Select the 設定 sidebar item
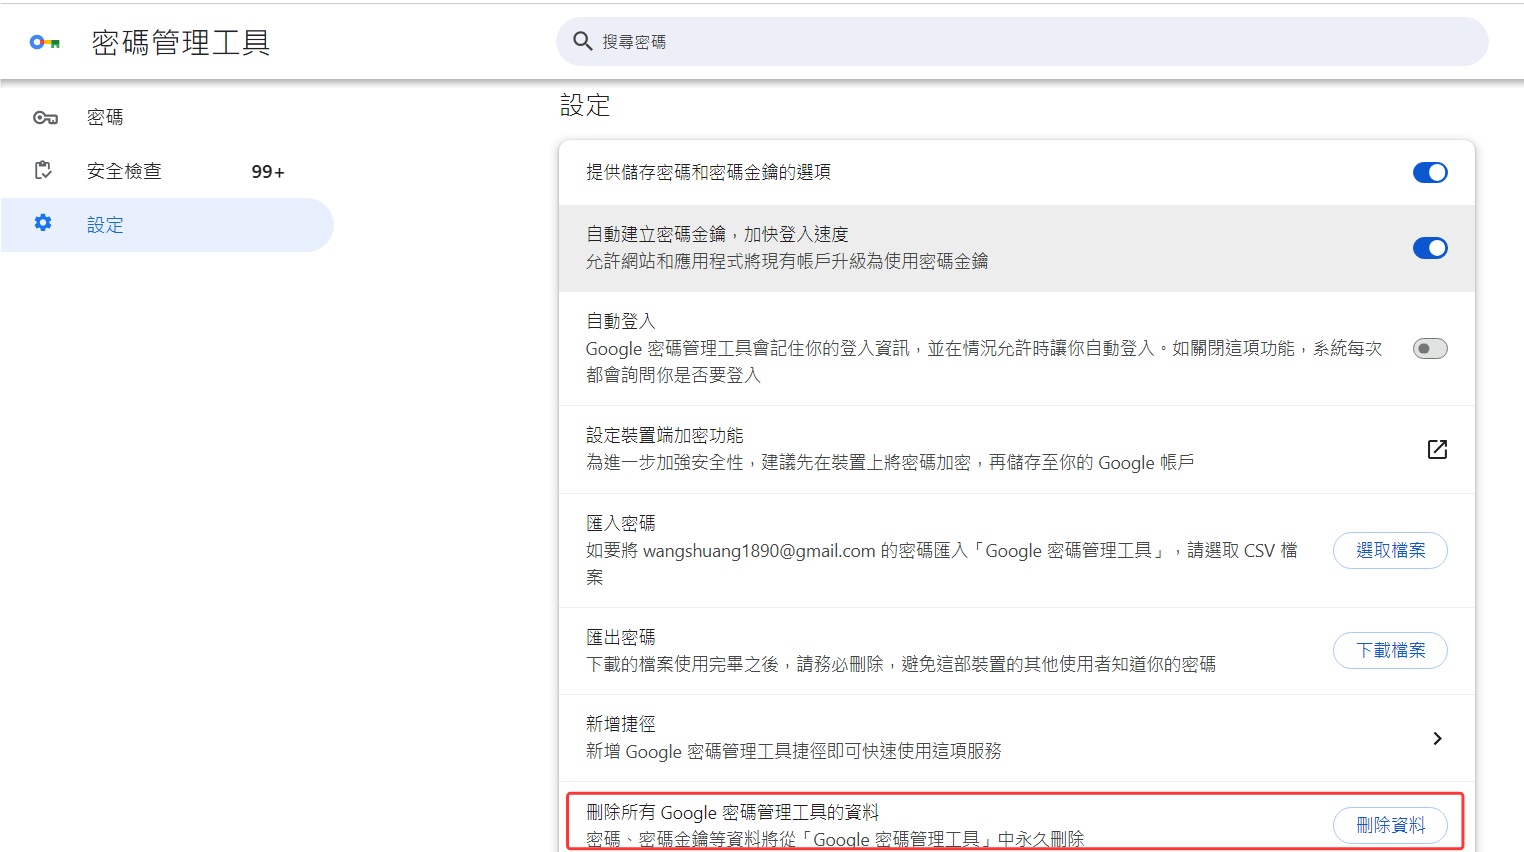Viewport: 1524px width, 852px height. coord(167,225)
